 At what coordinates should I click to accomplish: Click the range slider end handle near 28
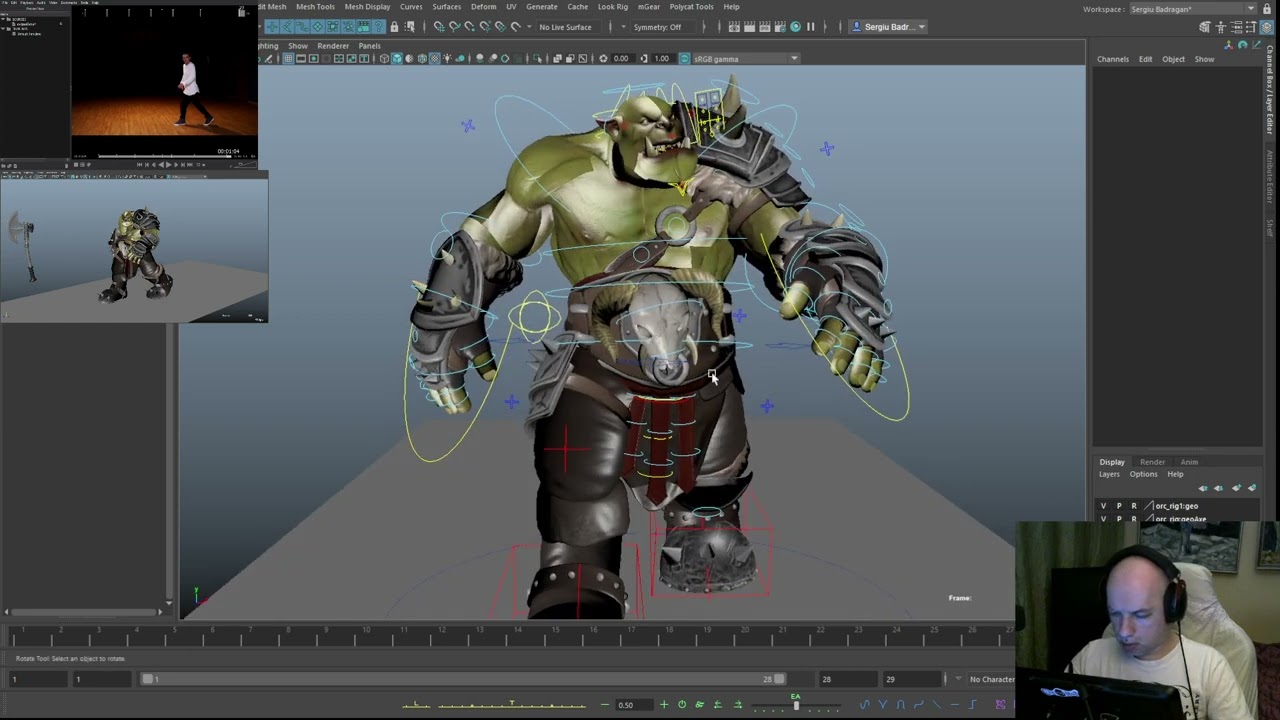pyautogui.click(x=779, y=679)
